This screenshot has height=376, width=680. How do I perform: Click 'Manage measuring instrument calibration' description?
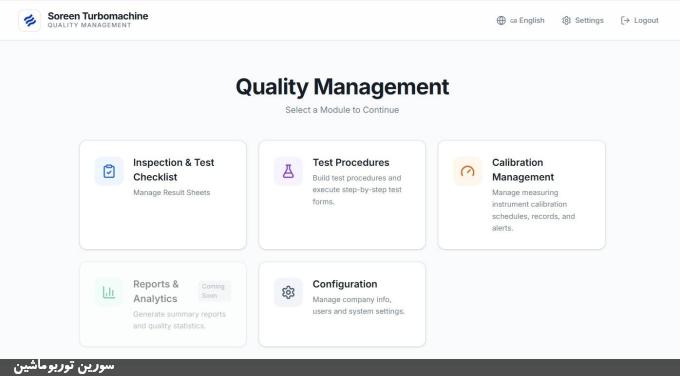pos(533,210)
